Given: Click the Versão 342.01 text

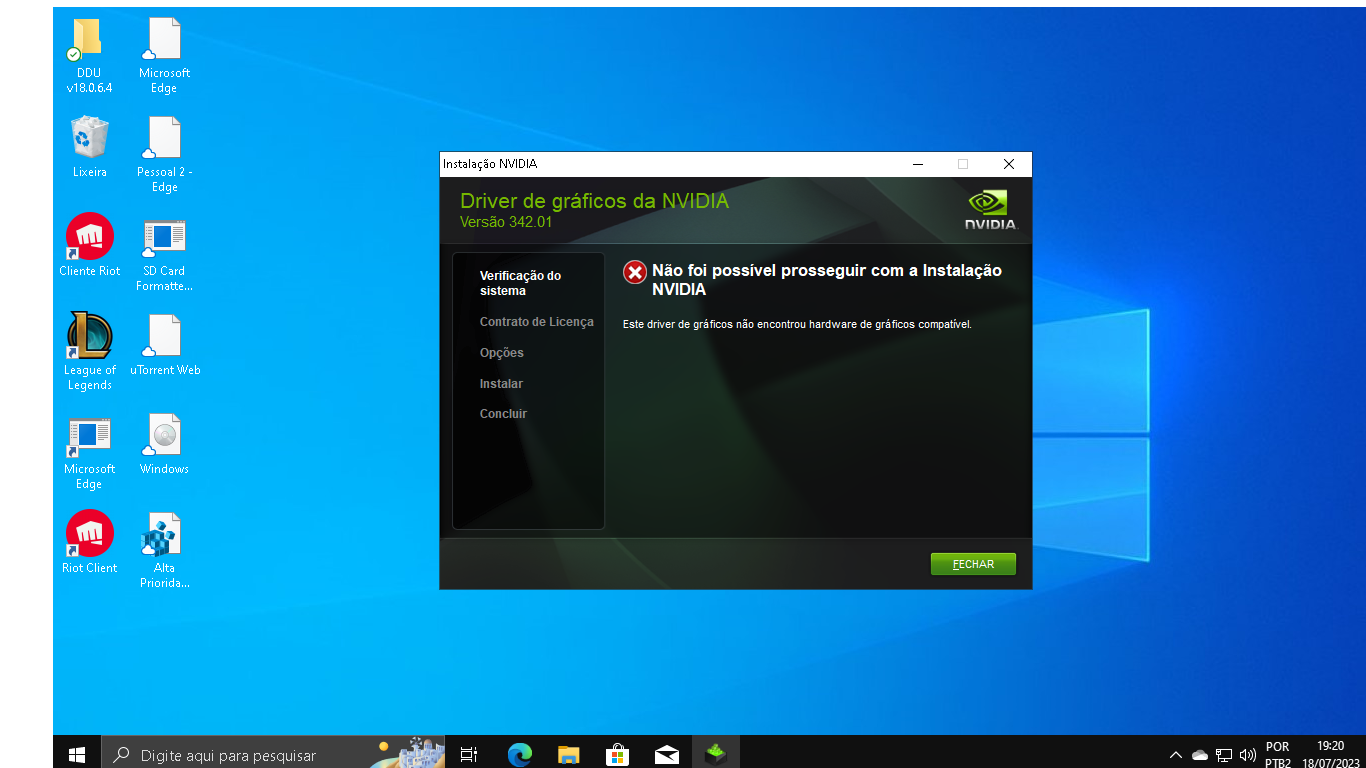Looking at the screenshot, I should [x=506, y=222].
